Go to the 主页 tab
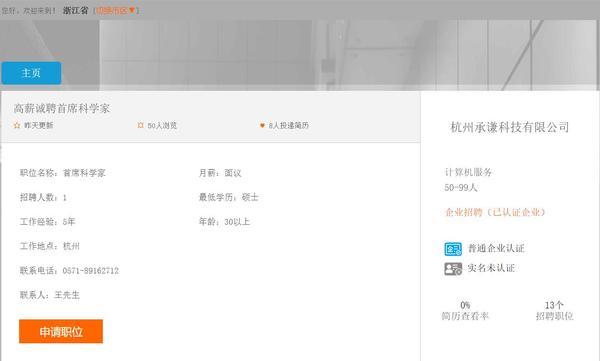The width and height of the screenshot is (600, 361). 31,73
